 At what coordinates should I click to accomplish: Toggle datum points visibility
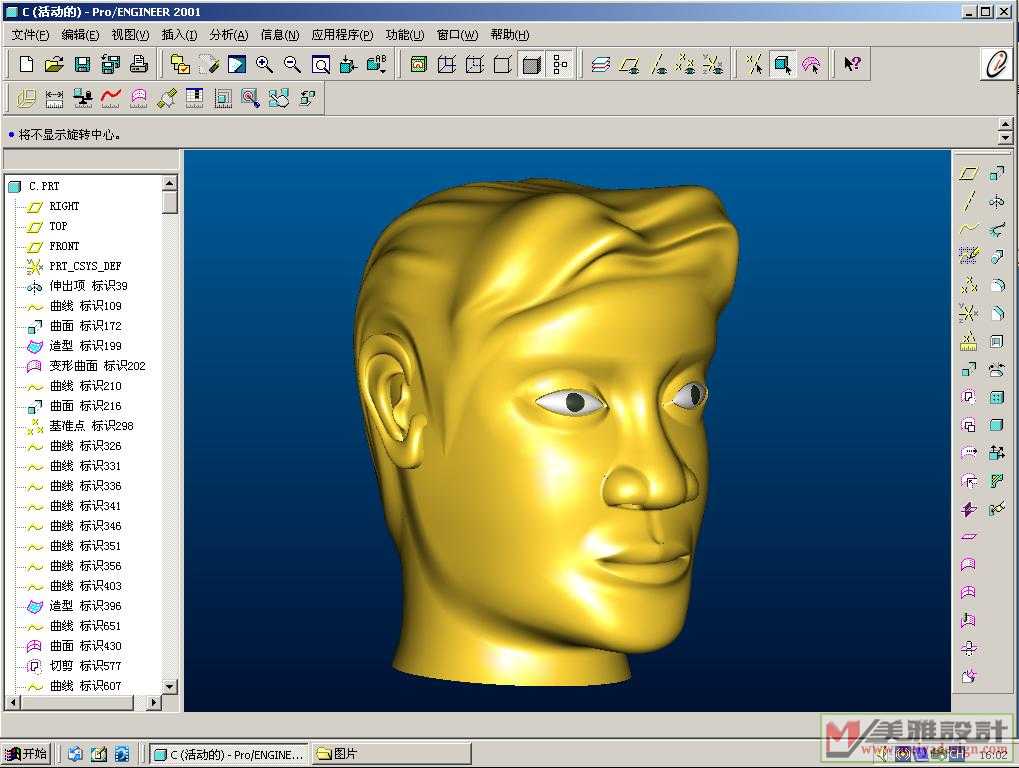pyautogui.click(x=686, y=64)
